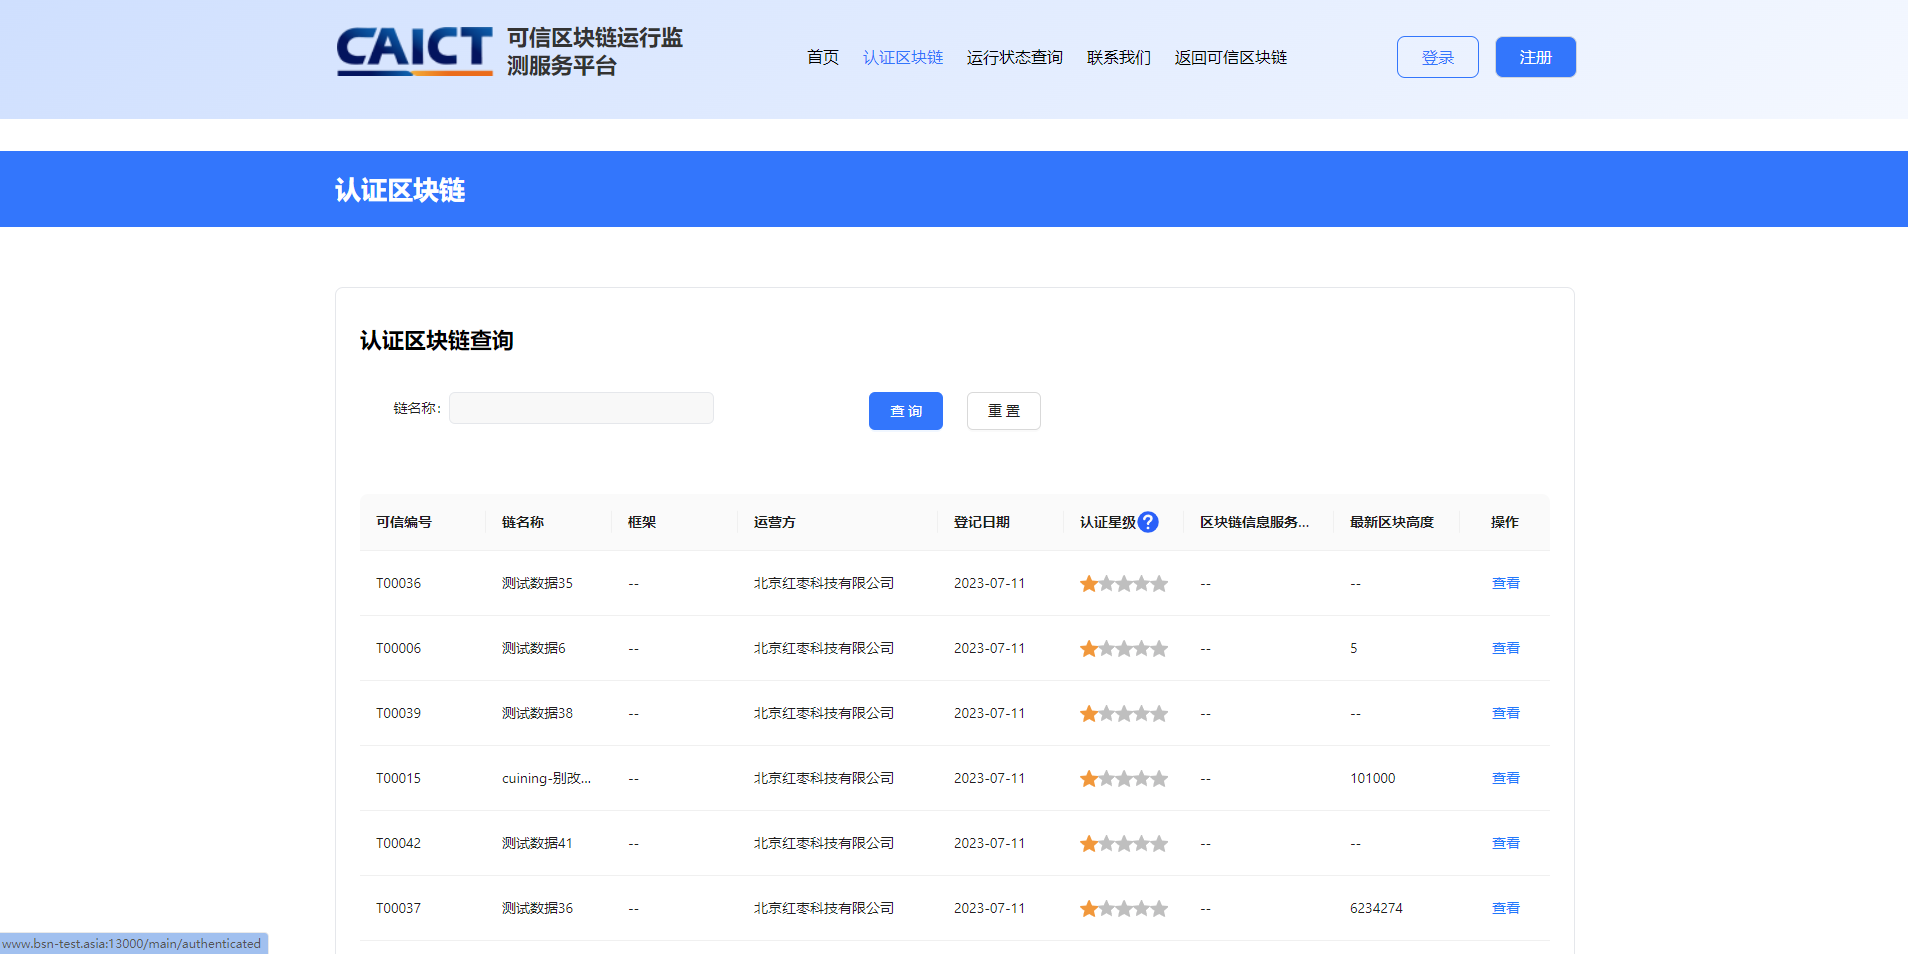Focus the 链名称 input field
1908x954 pixels.
(x=581, y=408)
